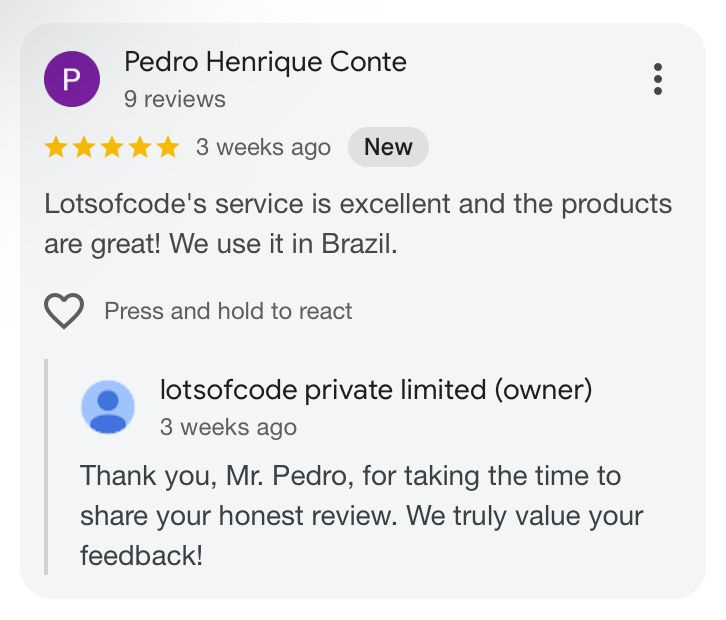The height and width of the screenshot is (620, 726).
Task: Open lotsofcode private limited owner name
Action: coord(376,390)
